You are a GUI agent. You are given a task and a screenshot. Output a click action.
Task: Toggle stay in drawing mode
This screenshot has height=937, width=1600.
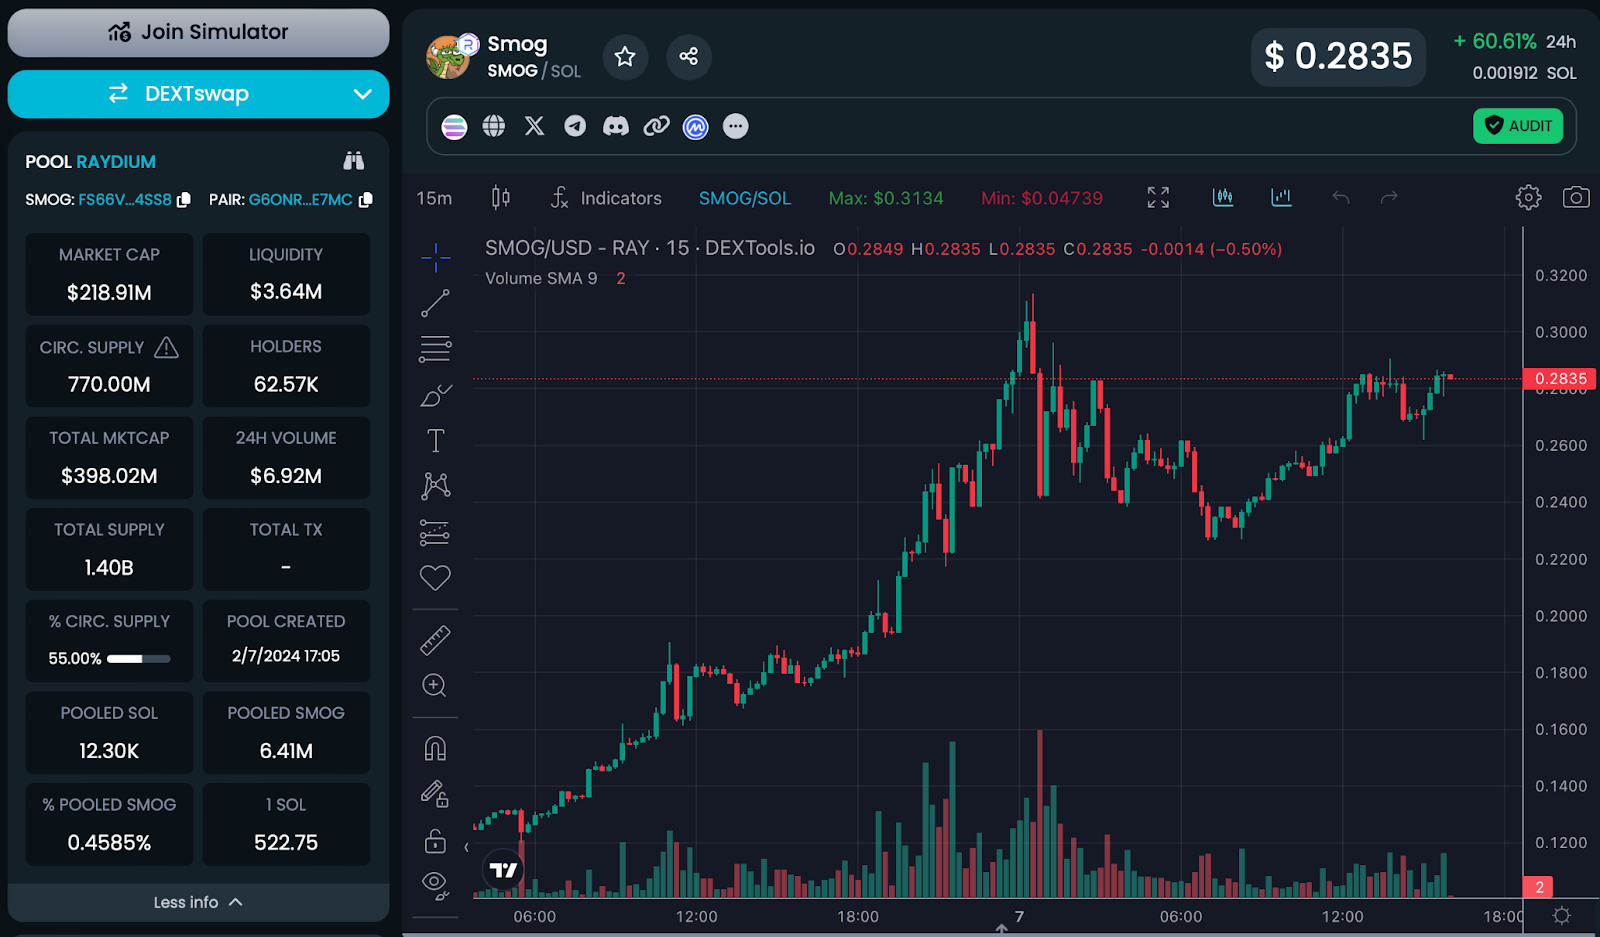pyautogui.click(x=435, y=794)
